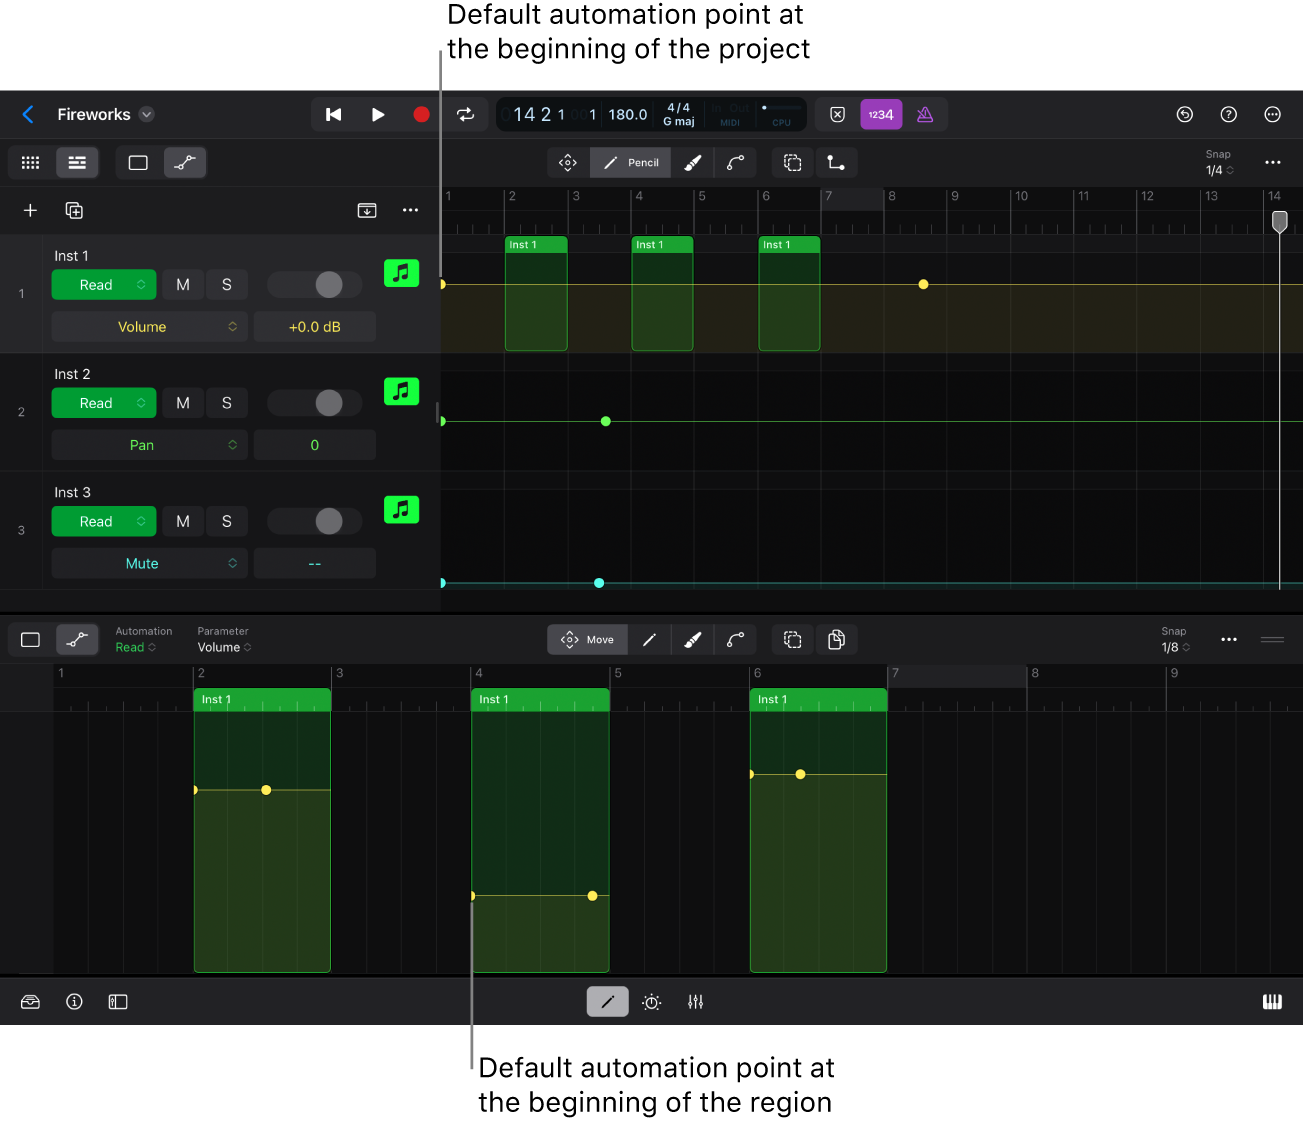
Task: Go back using the blue back arrow
Action: tap(28, 115)
